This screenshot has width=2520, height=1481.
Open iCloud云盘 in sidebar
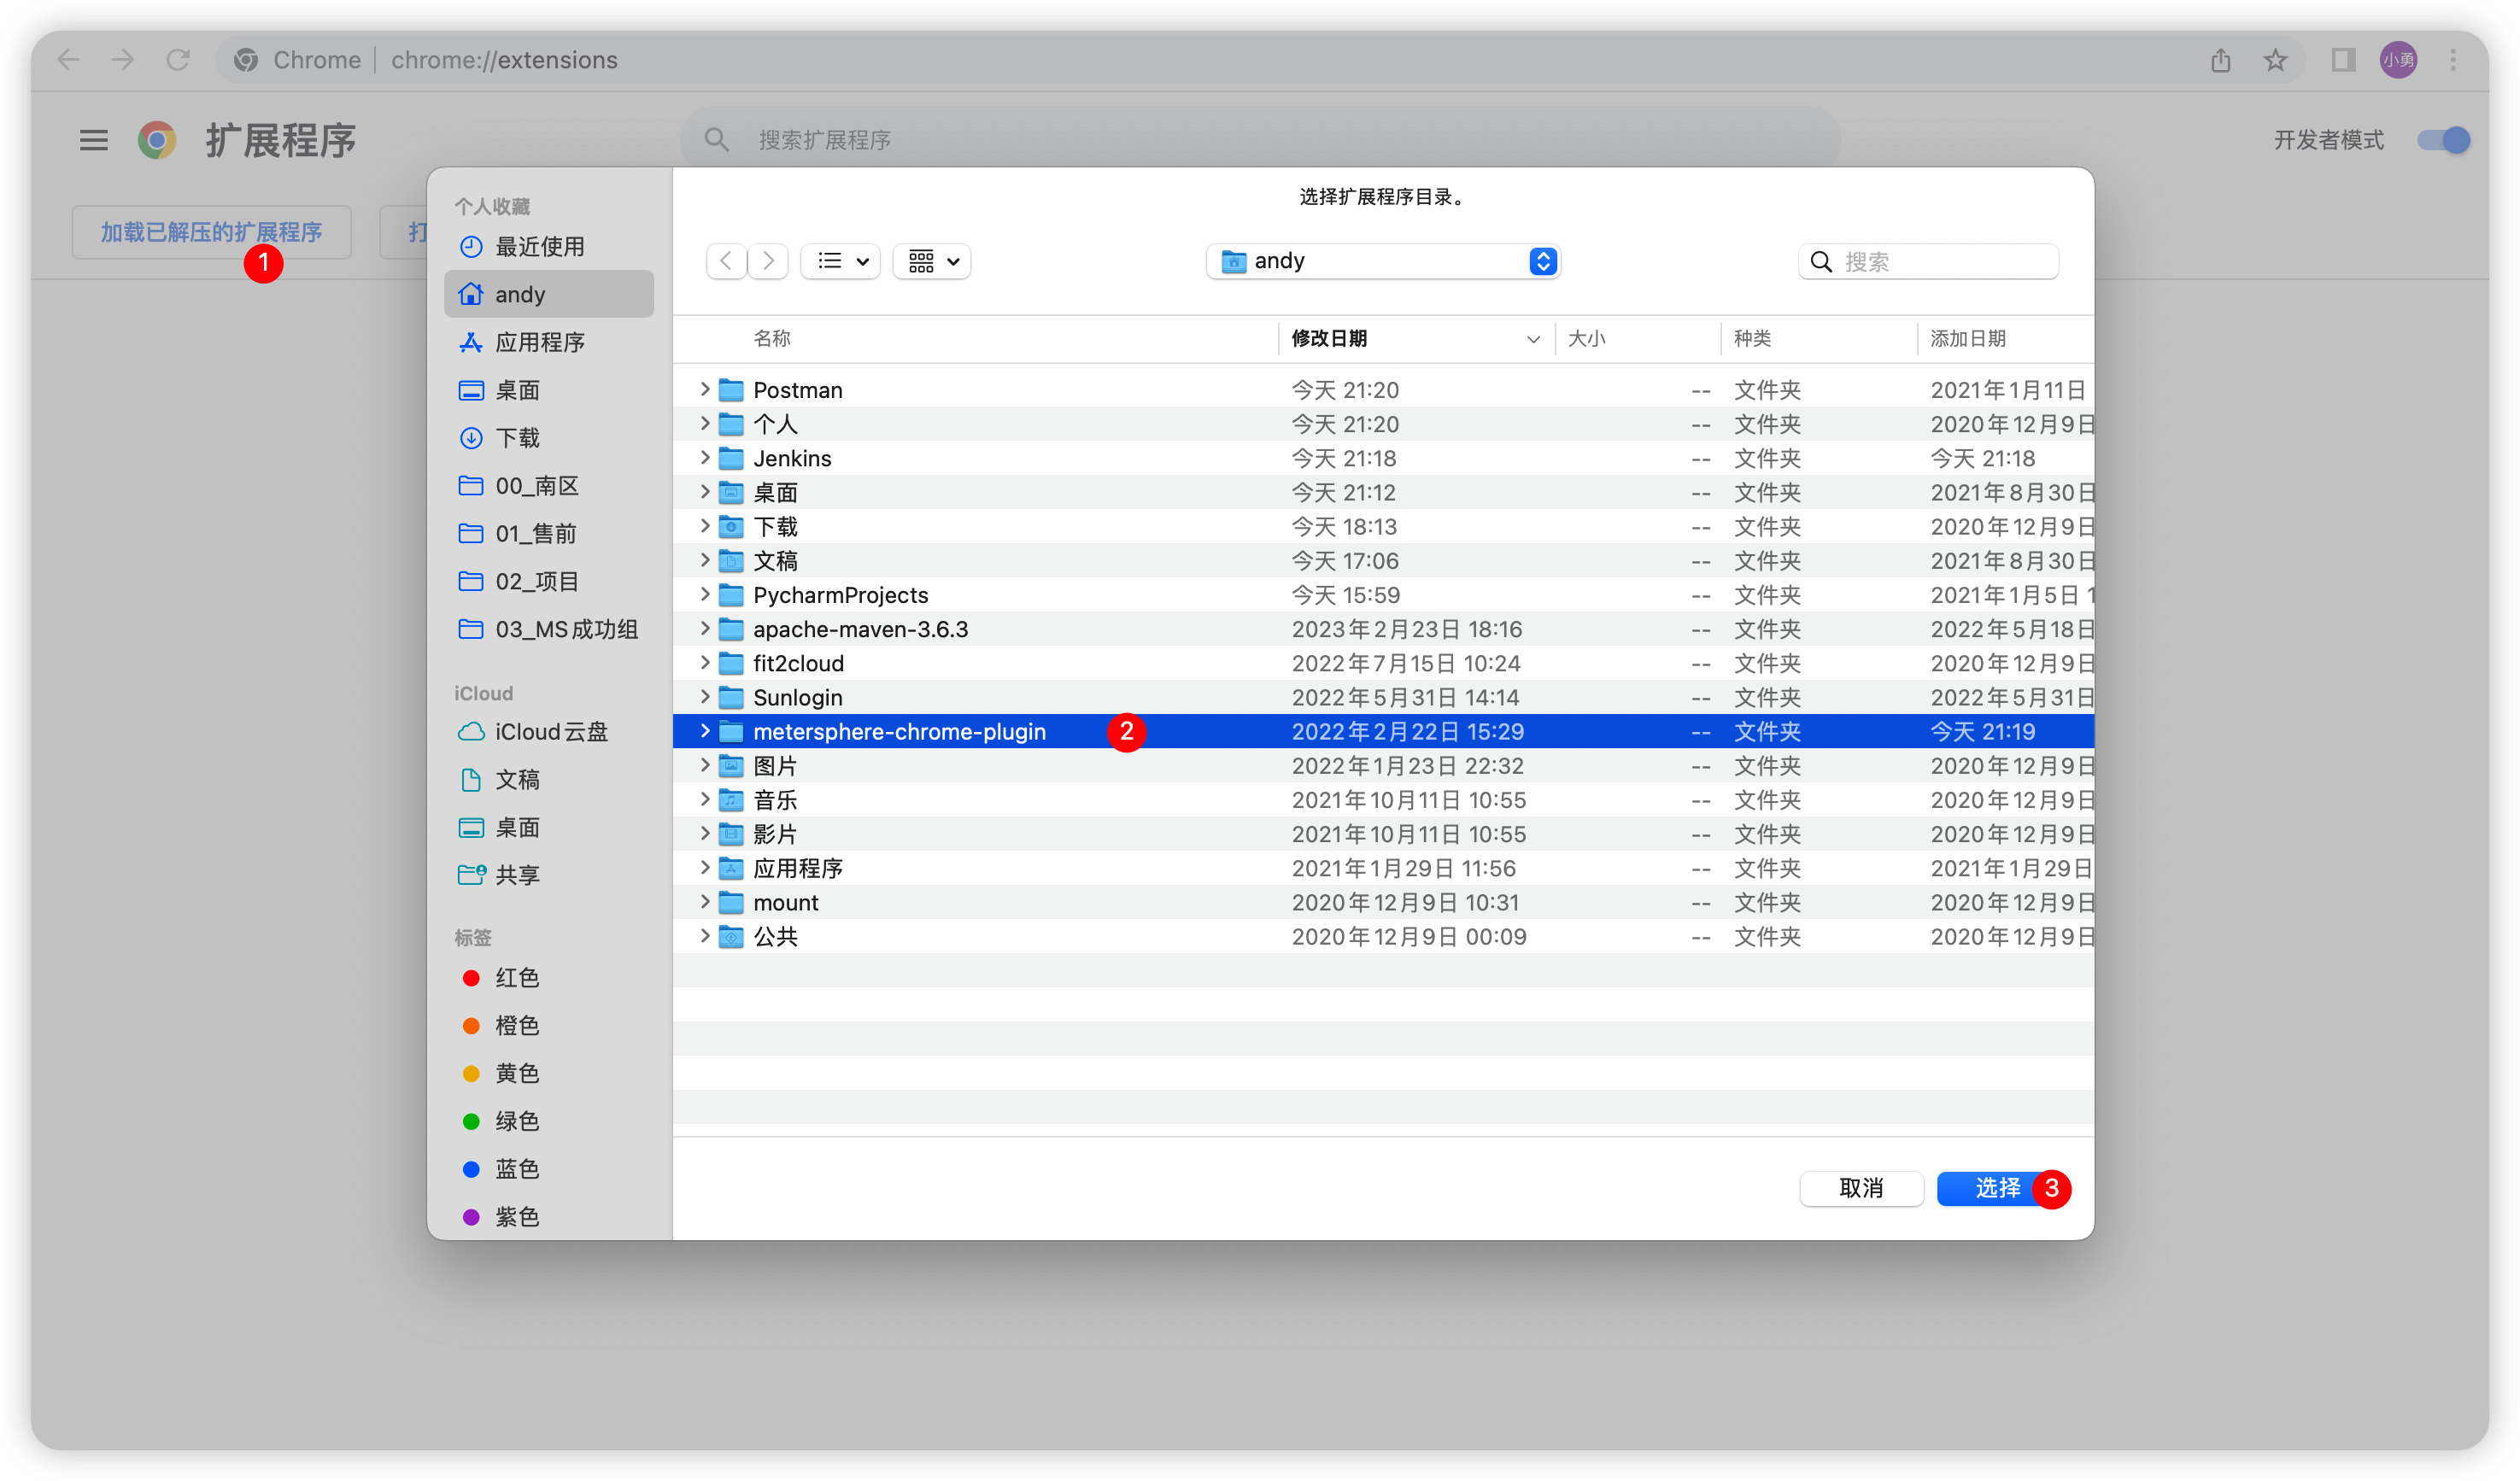pos(549,732)
